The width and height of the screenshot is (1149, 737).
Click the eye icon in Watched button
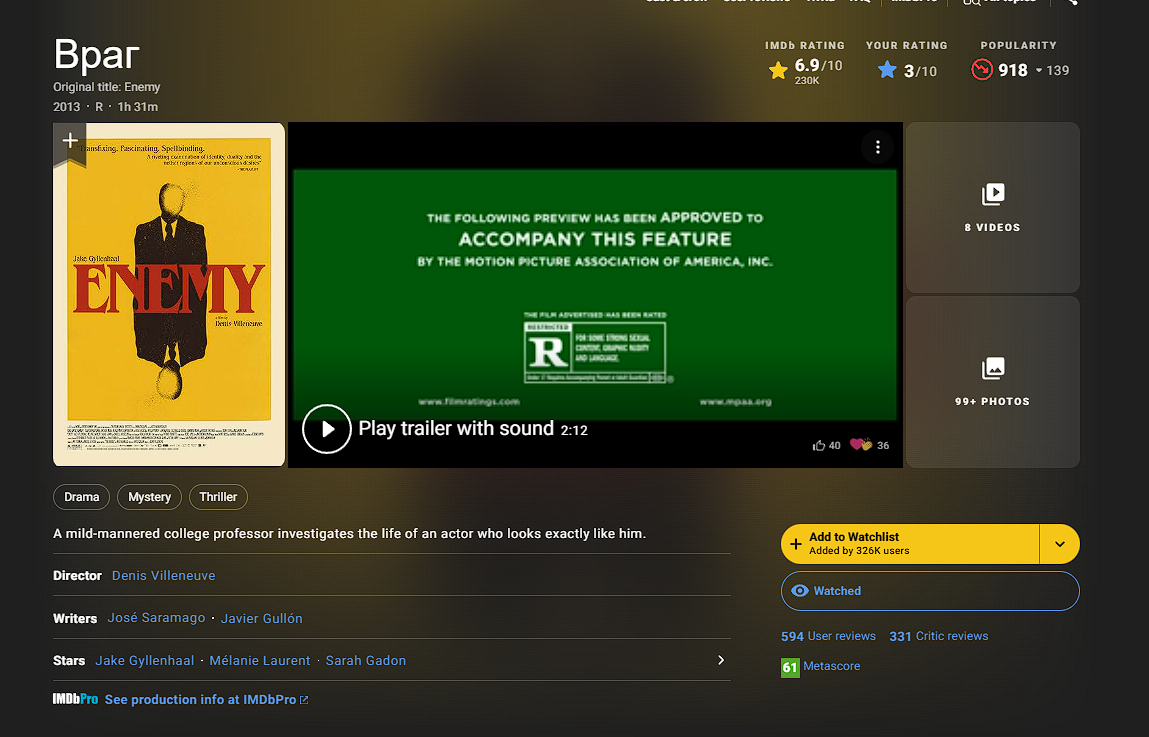pyautogui.click(x=800, y=590)
